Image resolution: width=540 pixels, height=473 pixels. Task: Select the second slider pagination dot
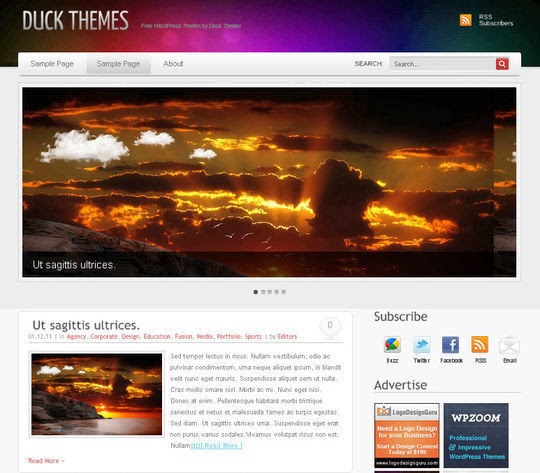point(263,292)
